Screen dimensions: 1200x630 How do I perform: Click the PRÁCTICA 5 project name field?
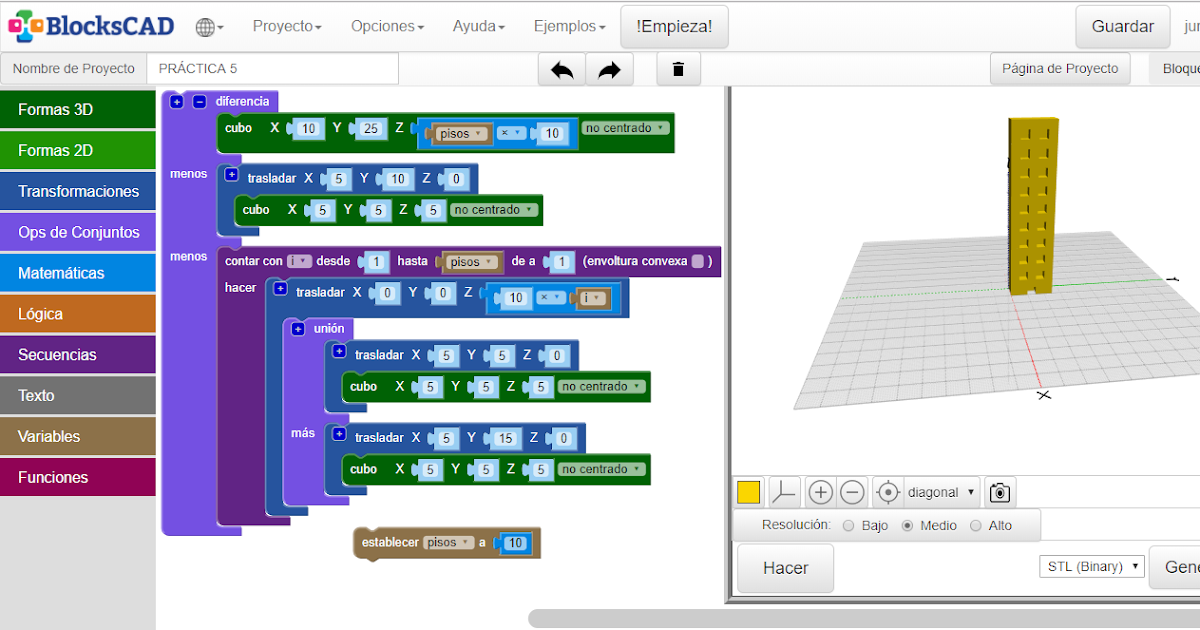(272, 68)
